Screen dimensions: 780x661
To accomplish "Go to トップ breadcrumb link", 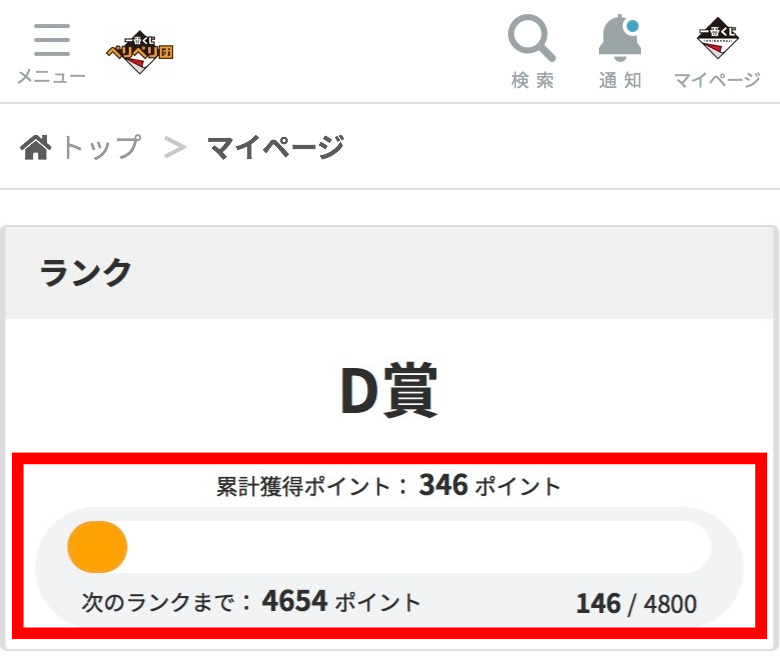I will [x=101, y=147].
